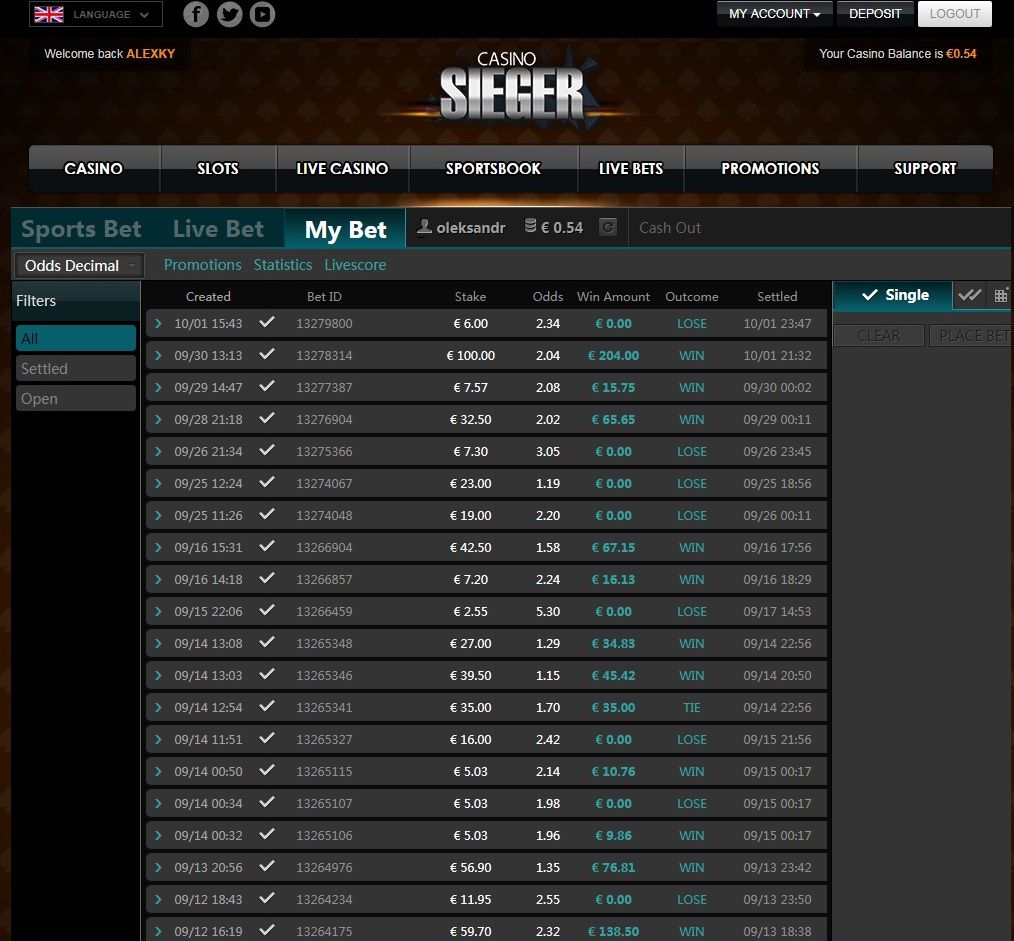The width and height of the screenshot is (1014, 941).
Task: Expand bet row 10/01 15:43
Action: [x=158, y=323]
